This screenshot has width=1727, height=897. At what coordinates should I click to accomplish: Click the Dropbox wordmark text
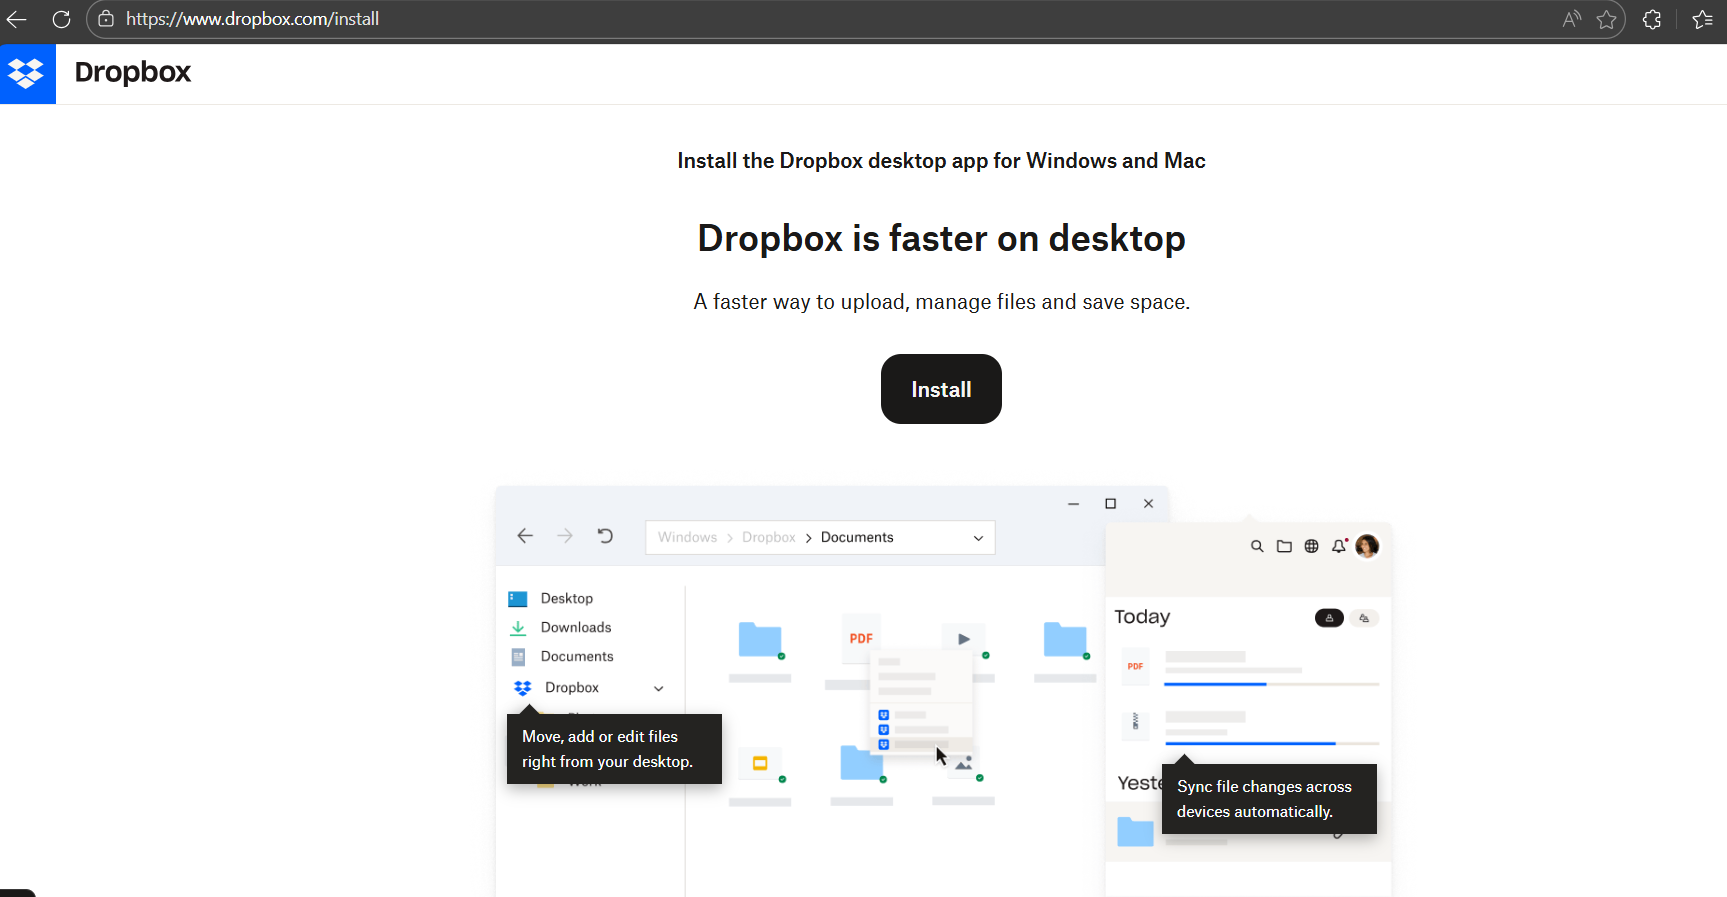pyautogui.click(x=132, y=72)
